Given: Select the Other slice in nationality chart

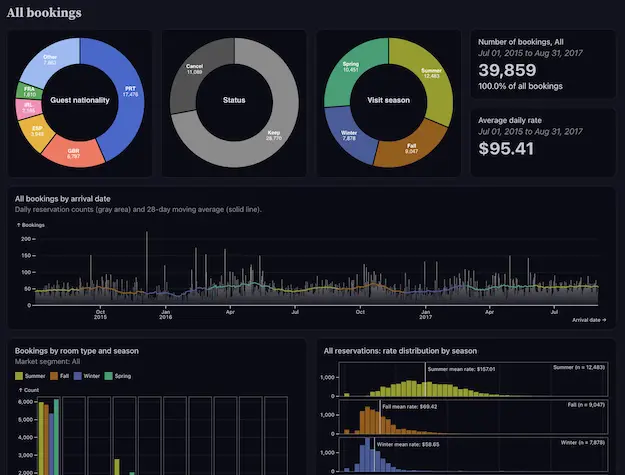Looking at the screenshot, I should [52, 58].
